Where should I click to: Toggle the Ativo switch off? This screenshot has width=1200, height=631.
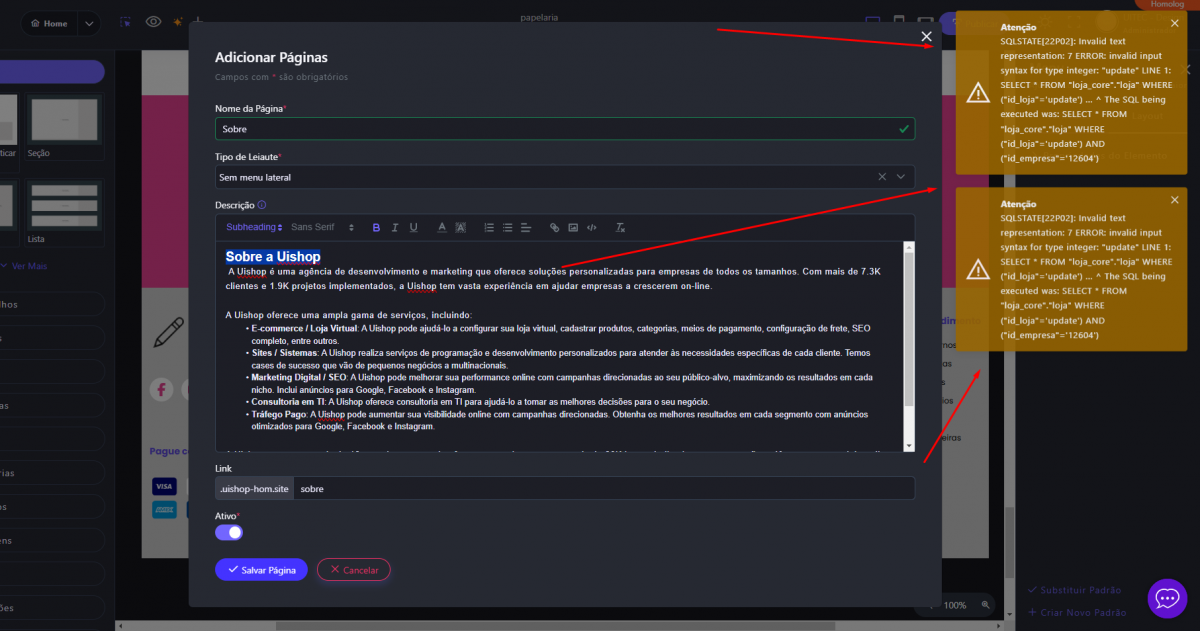click(229, 532)
